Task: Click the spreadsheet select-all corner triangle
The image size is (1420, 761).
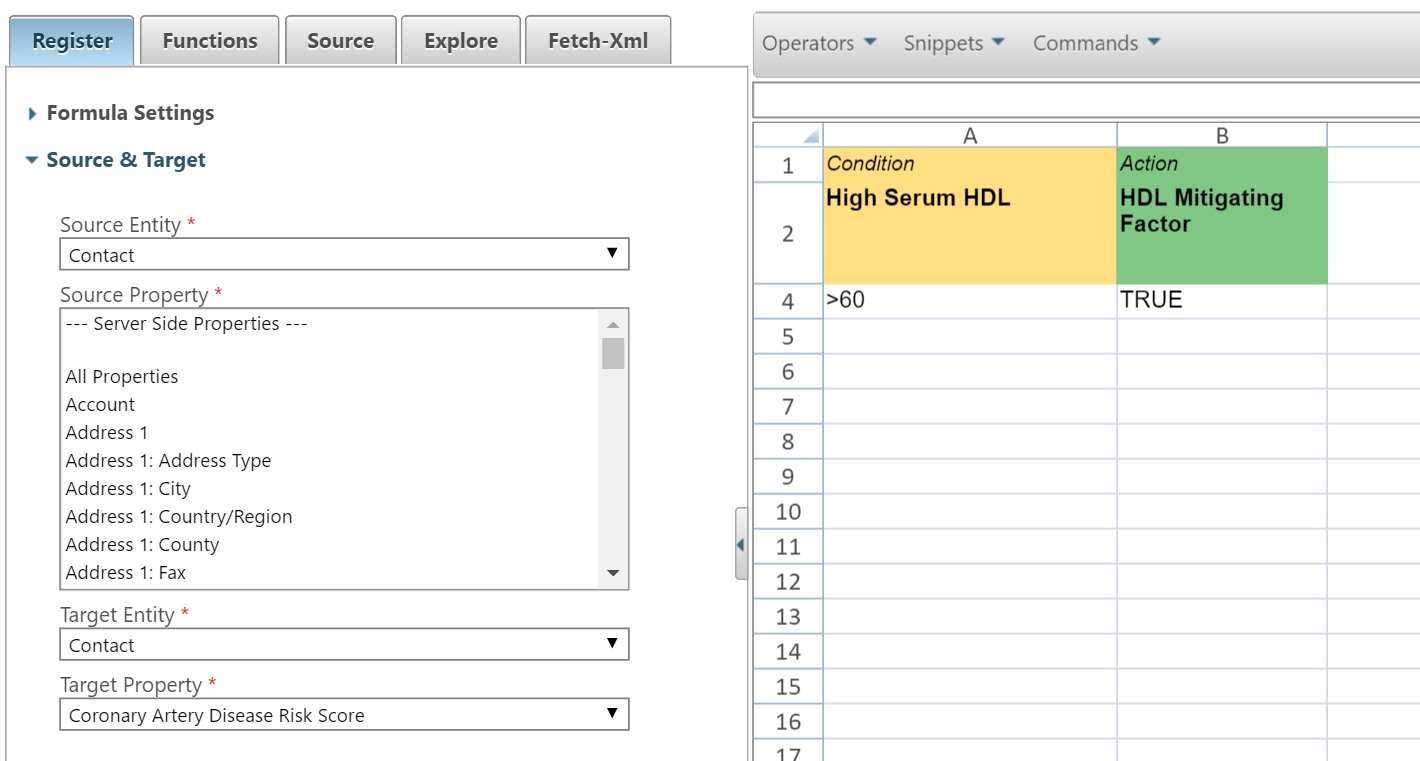Action: [810, 136]
